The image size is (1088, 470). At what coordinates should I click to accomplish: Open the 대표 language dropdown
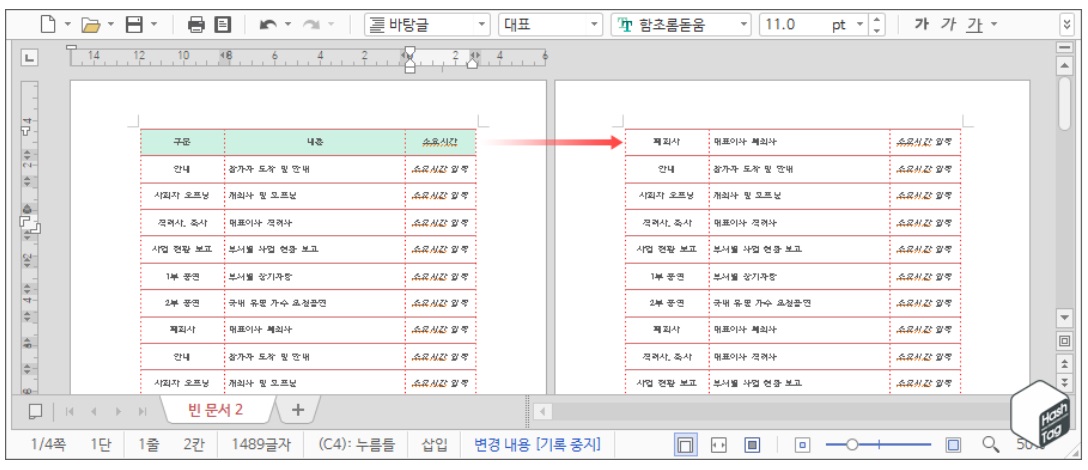point(551,25)
